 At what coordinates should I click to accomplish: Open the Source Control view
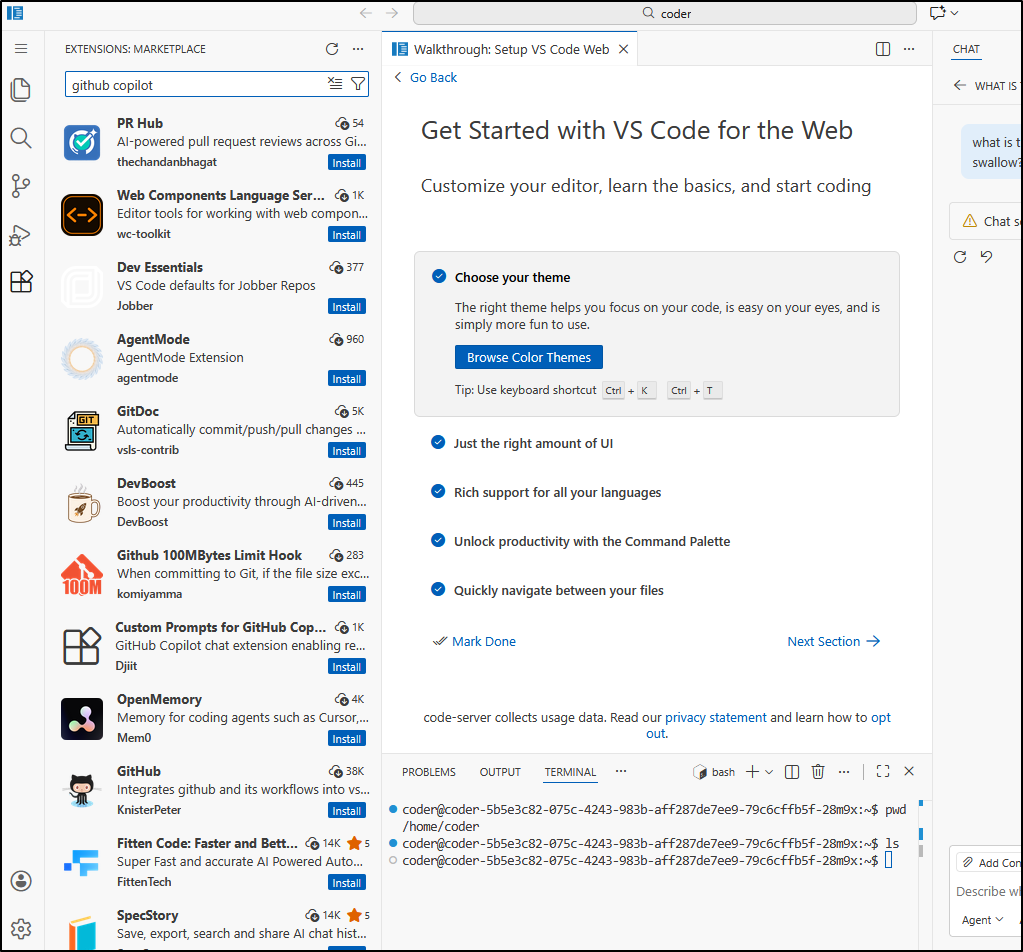pos(21,186)
